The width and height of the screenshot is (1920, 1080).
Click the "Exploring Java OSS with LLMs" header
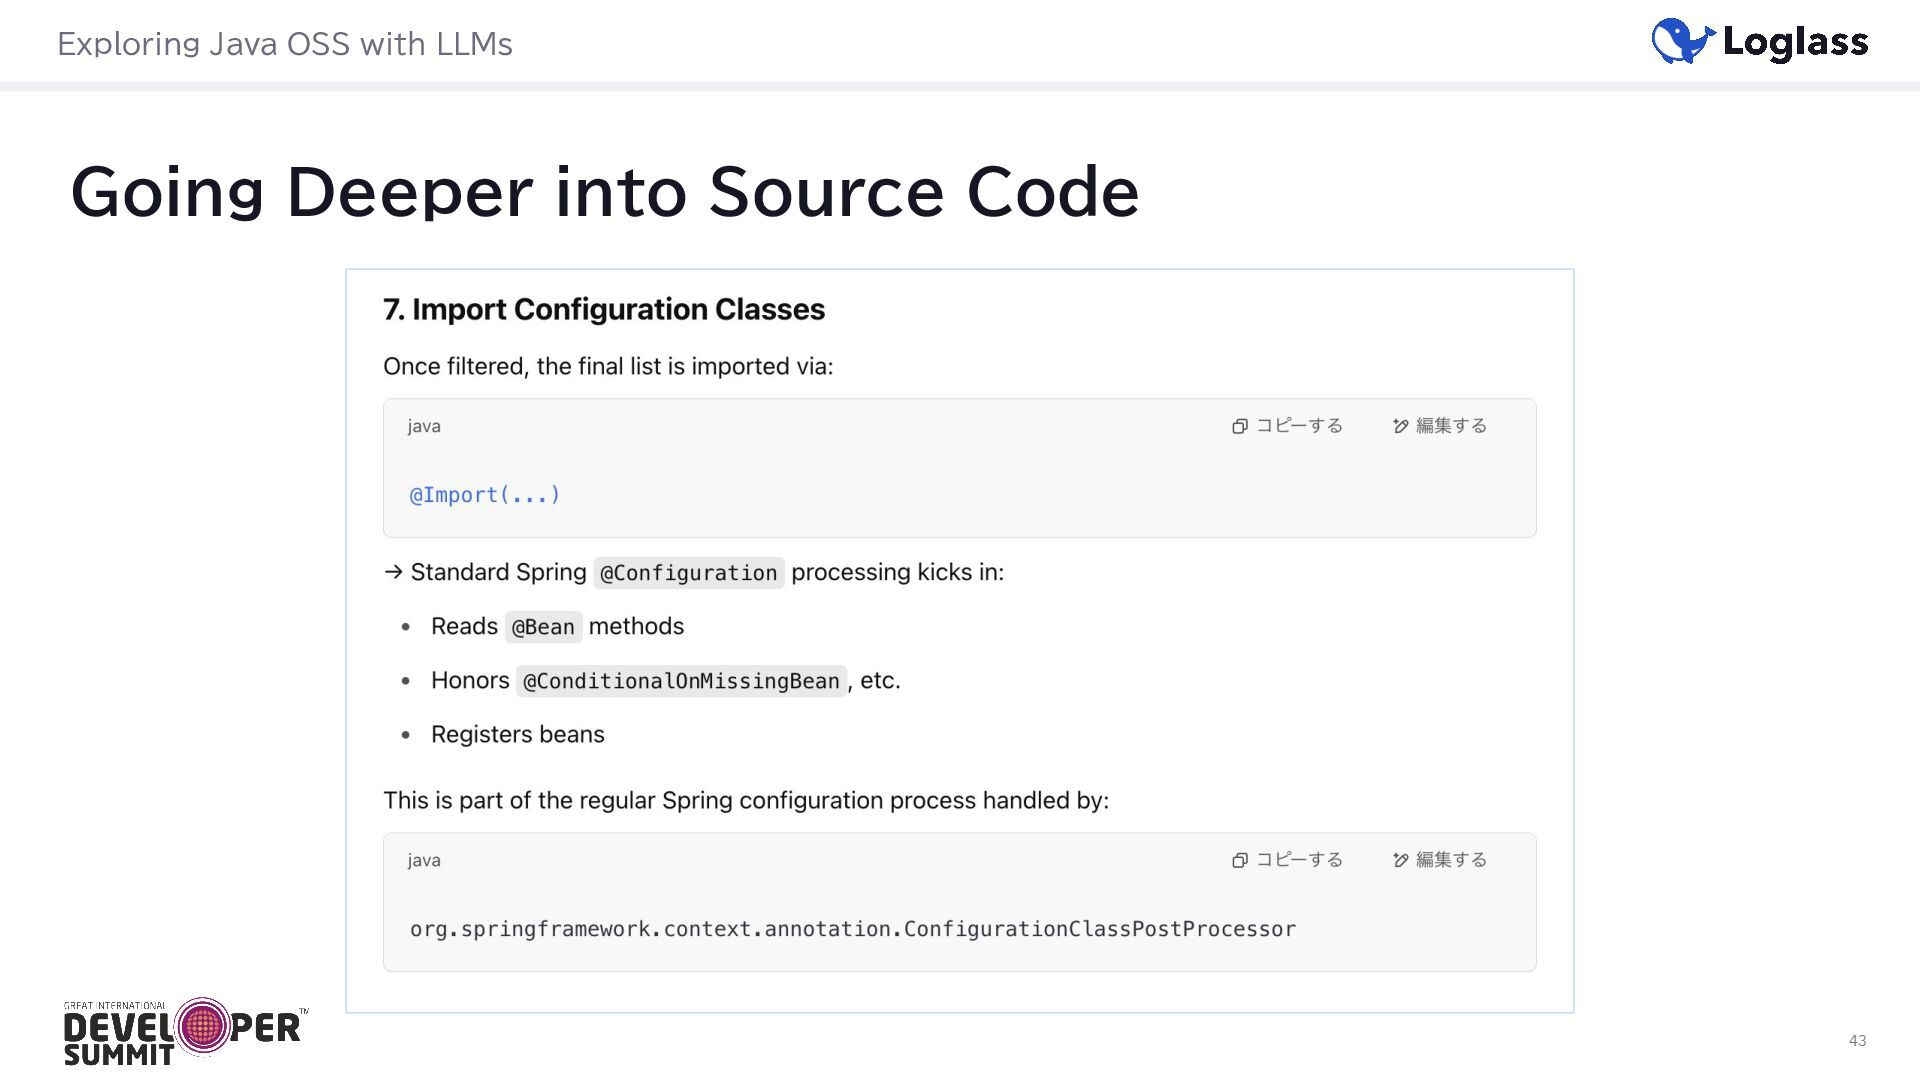pyautogui.click(x=285, y=44)
